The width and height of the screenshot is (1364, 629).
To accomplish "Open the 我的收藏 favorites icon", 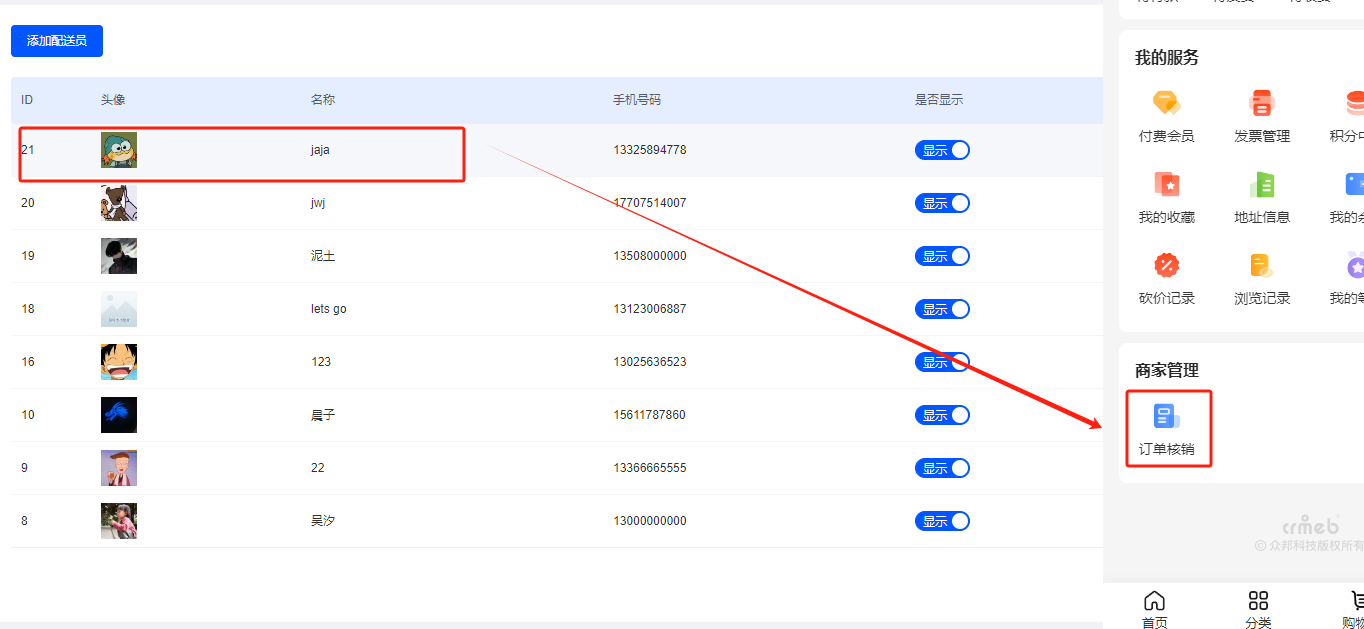I will [1166, 184].
